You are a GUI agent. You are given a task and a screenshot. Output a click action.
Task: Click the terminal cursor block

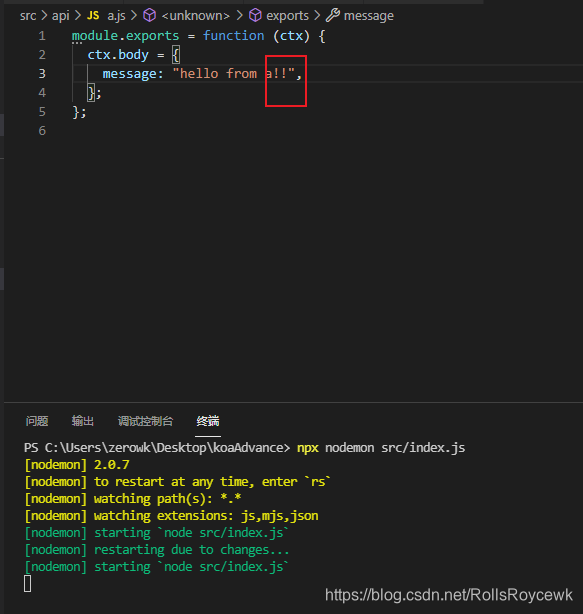tap(27, 584)
